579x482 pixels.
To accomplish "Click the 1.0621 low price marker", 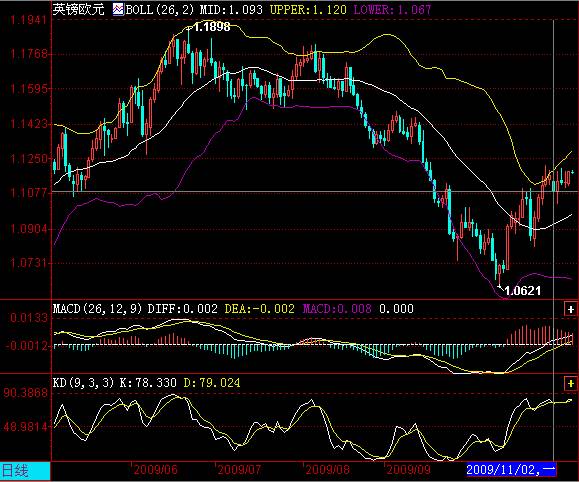I will (x=522, y=291).
